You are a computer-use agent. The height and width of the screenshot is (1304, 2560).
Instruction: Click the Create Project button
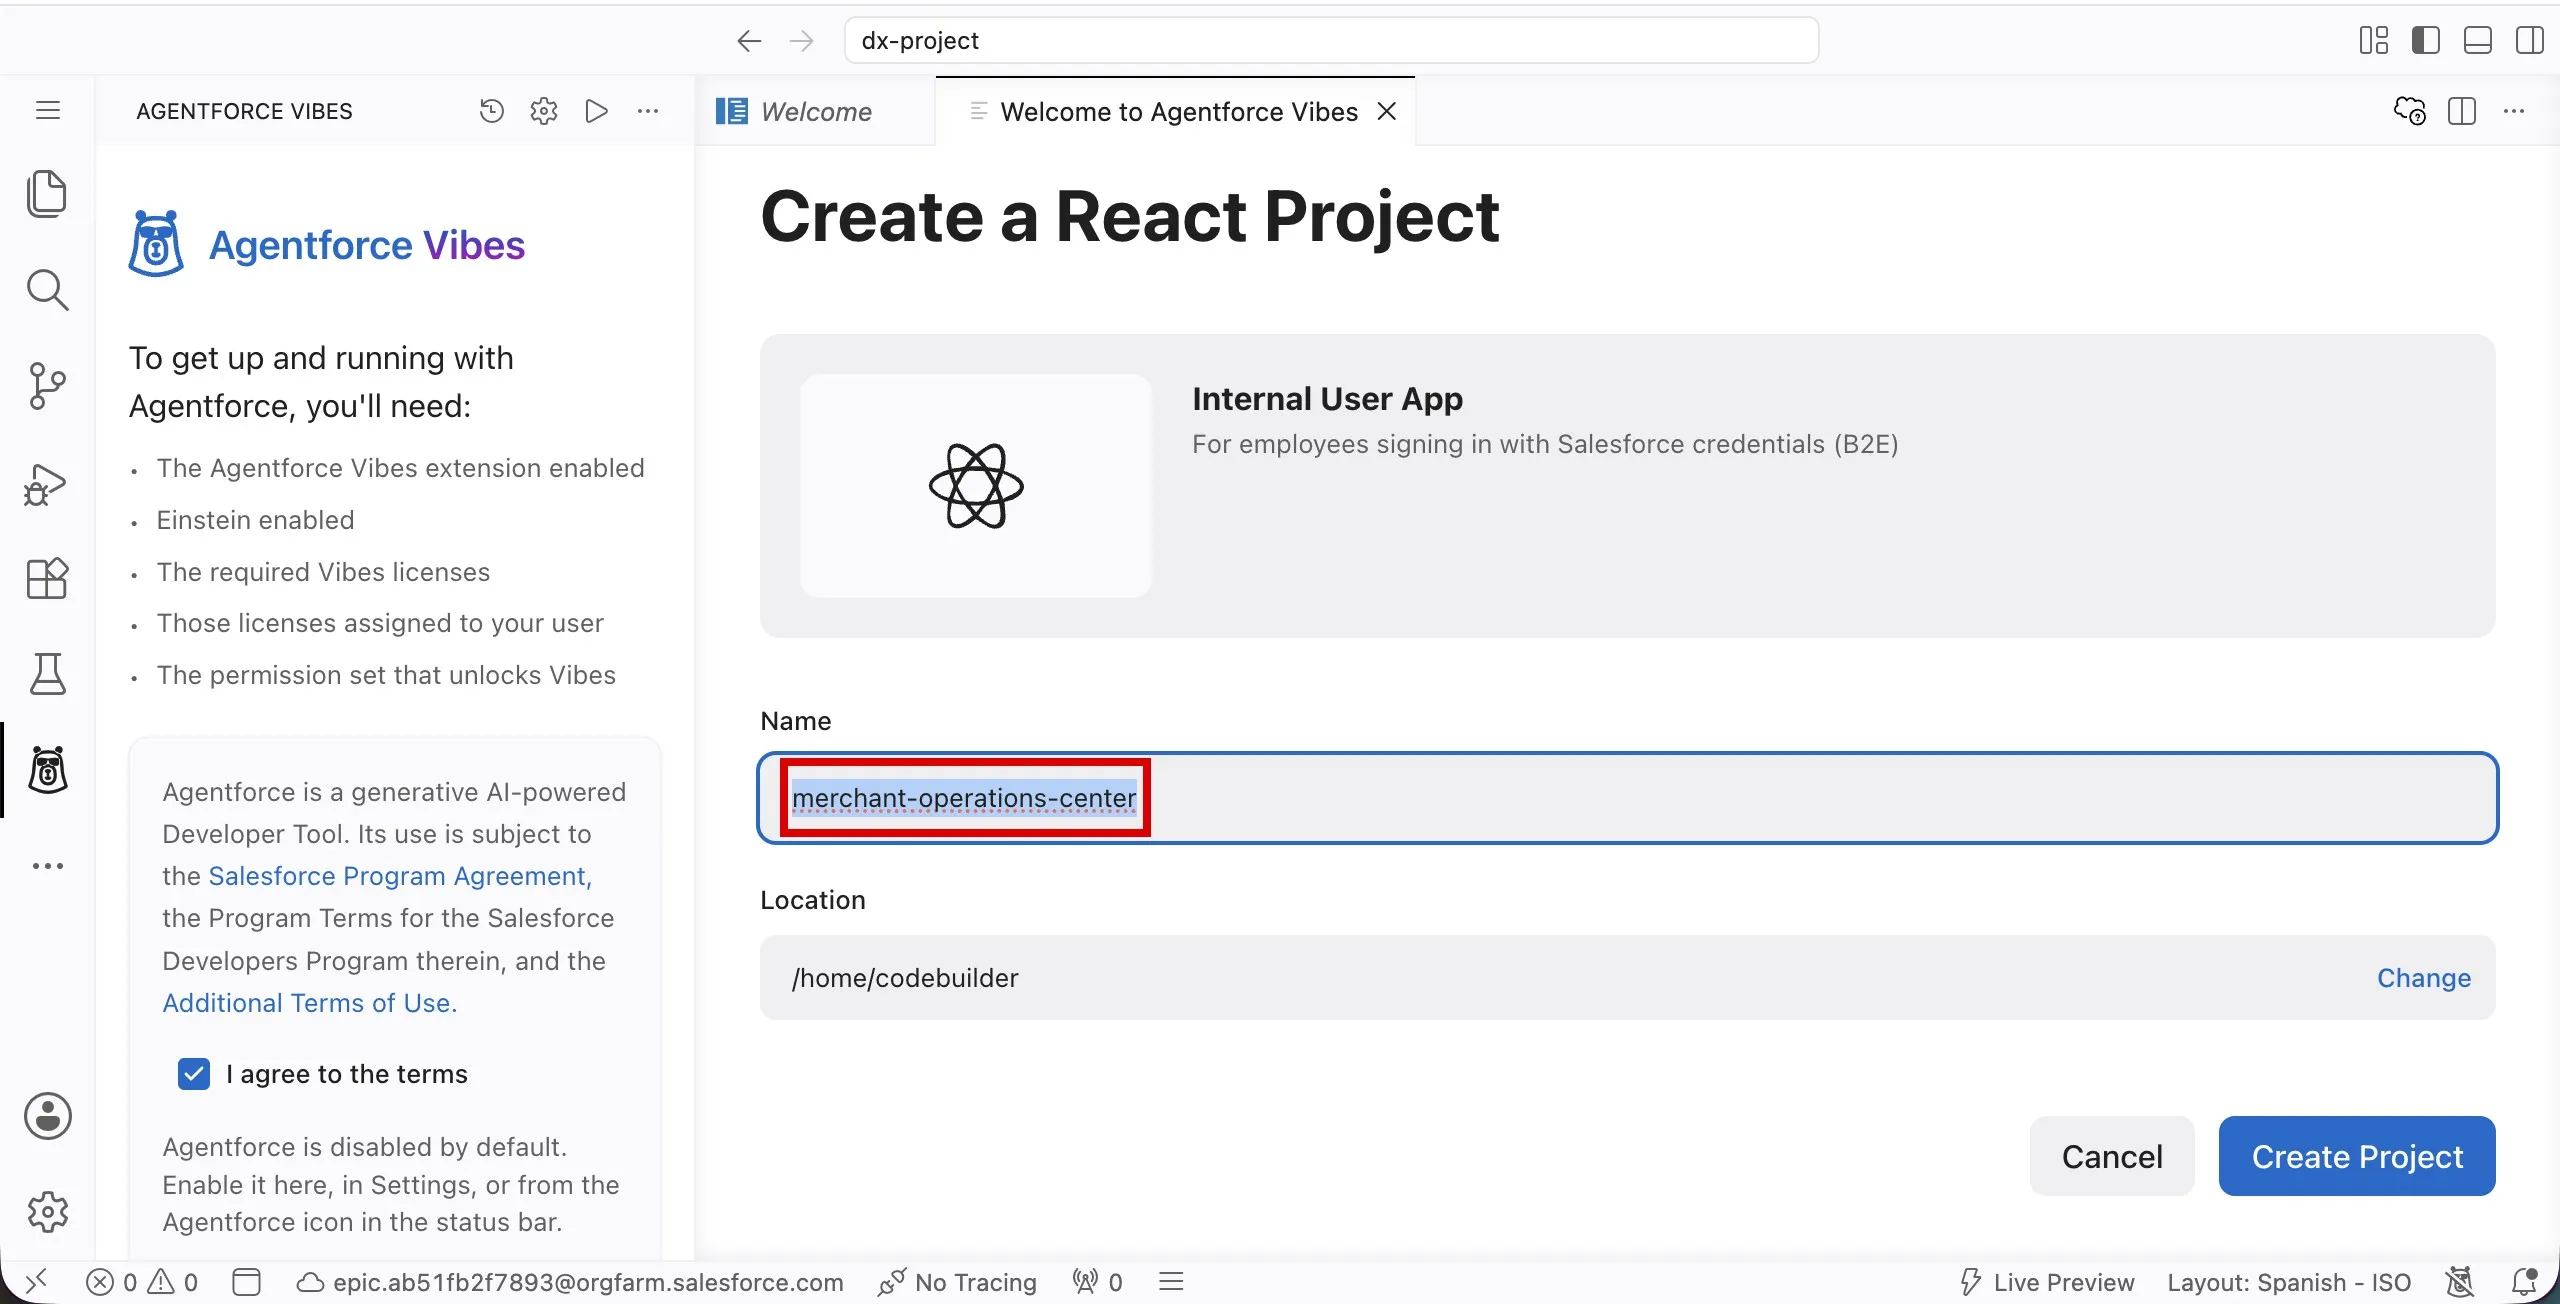2357,1156
